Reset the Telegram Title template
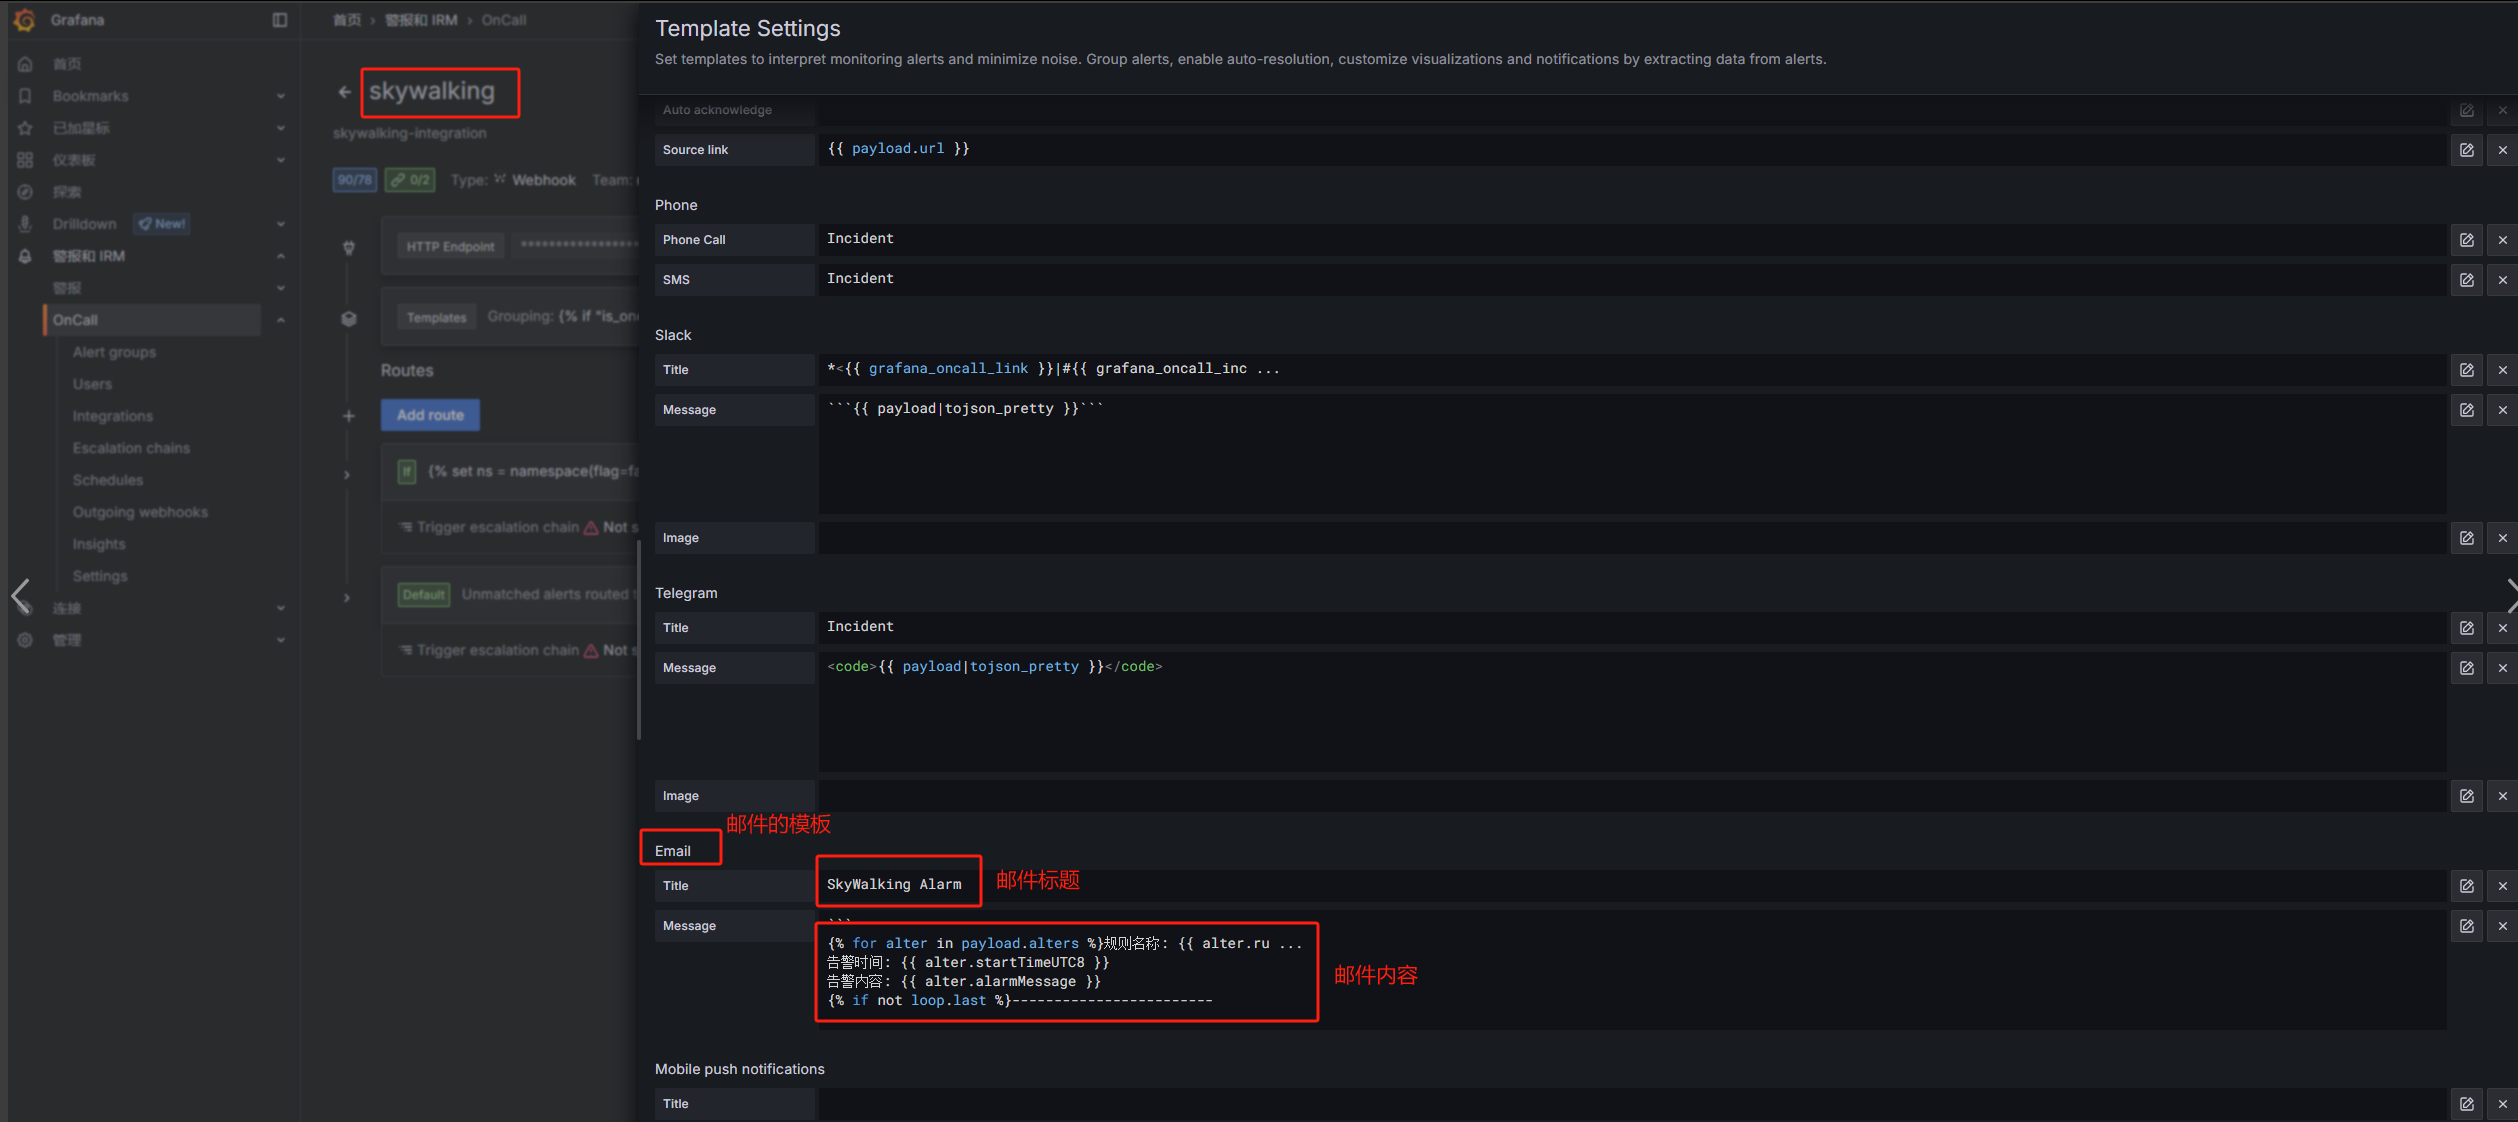 pos(2502,628)
